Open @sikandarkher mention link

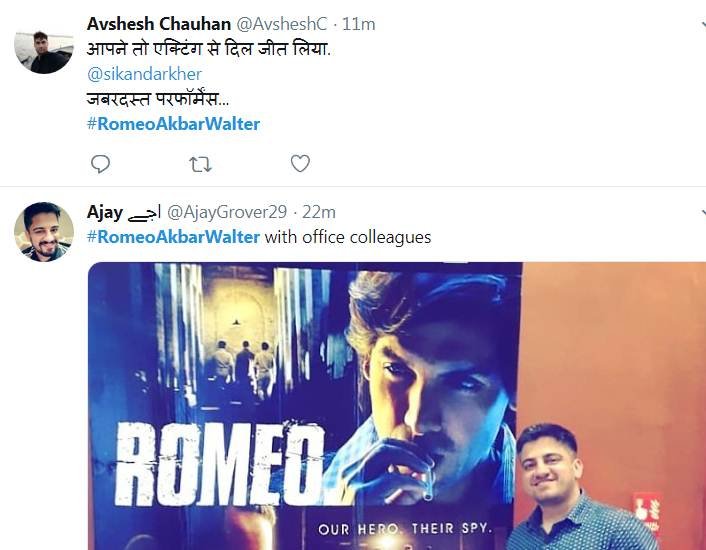(x=144, y=74)
